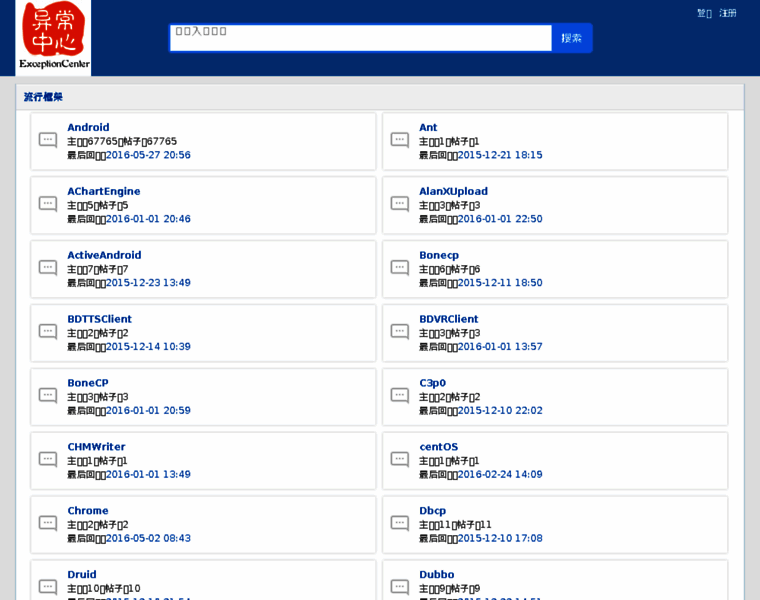760x600 pixels.
Task: Click the BDTTSClient chat icon
Action: click(x=48, y=332)
